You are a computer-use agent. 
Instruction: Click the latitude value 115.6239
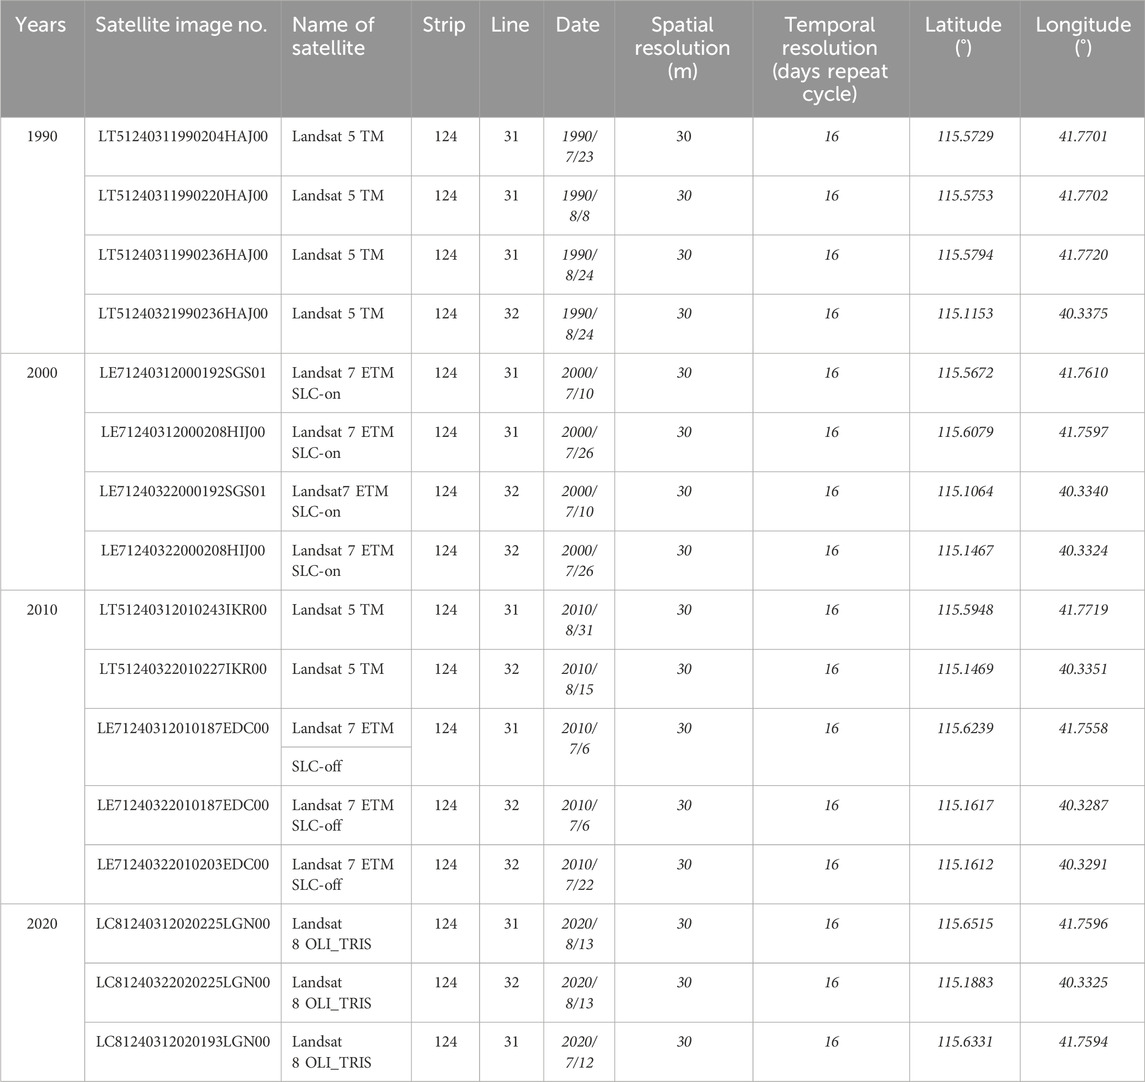(x=965, y=729)
